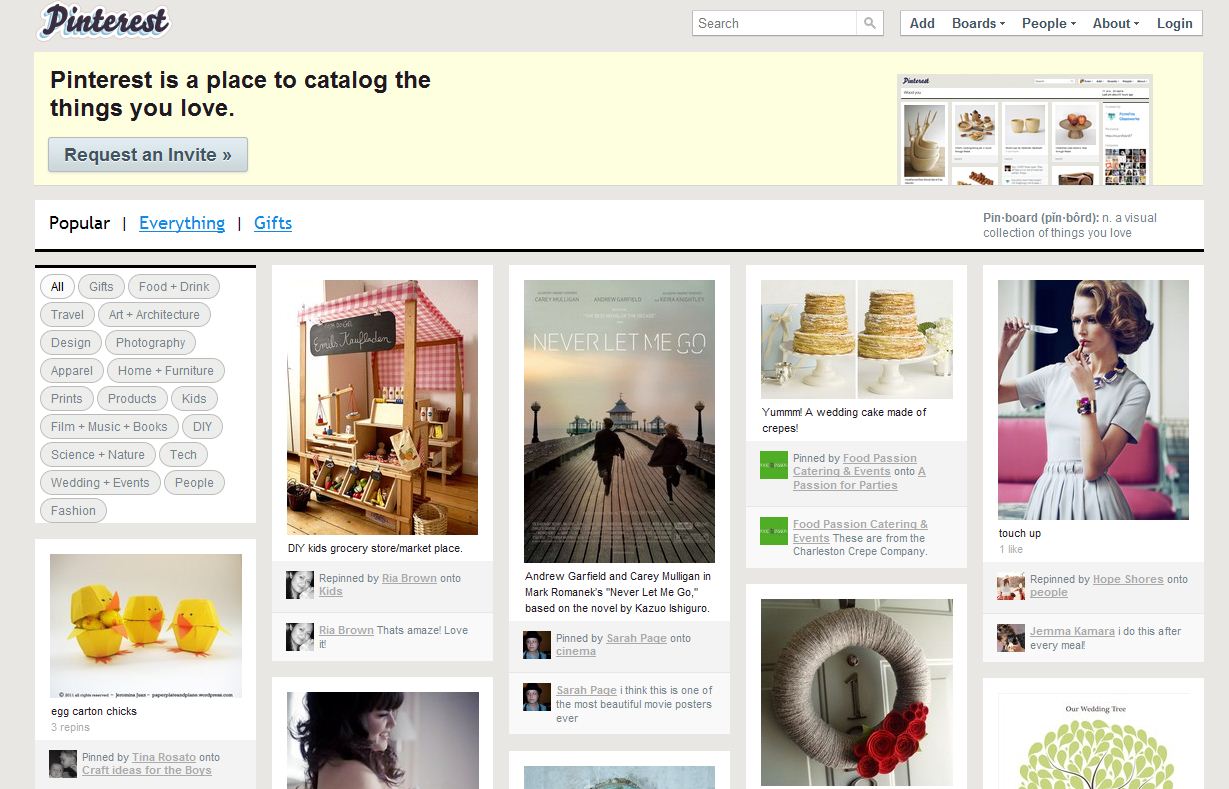Select the All category filter

[57, 287]
